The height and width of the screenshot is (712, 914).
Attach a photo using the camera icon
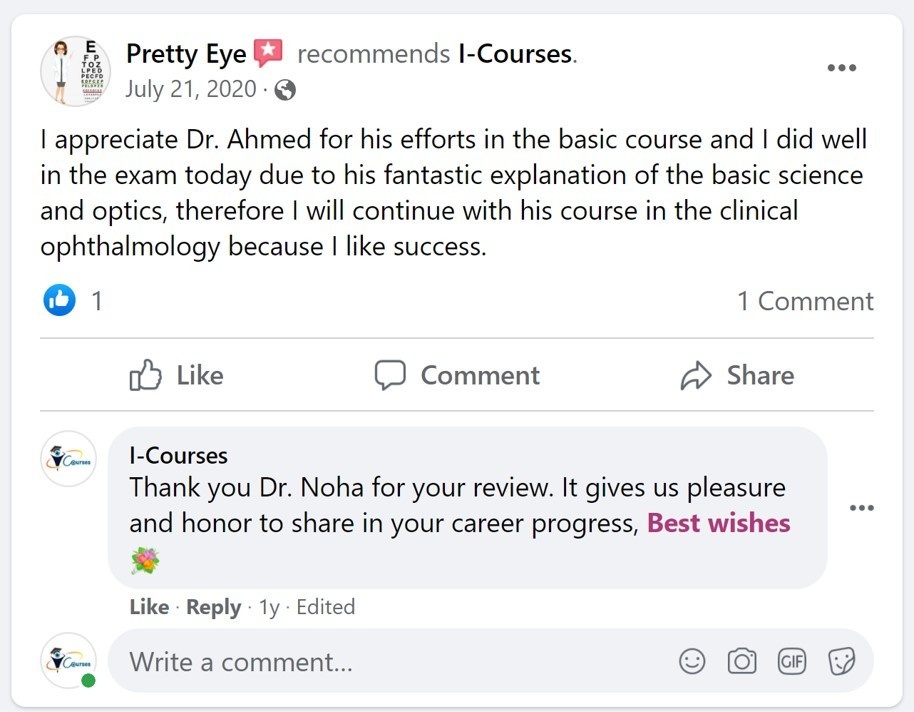point(741,661)
